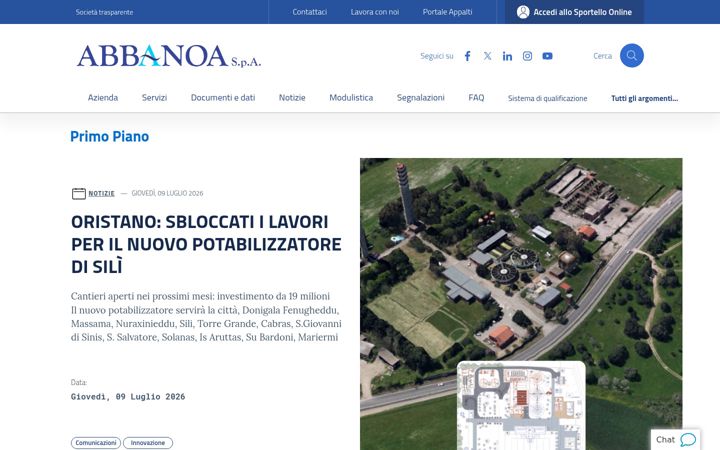Select the Innovazione tag
The image size is (720, 450).
pos(147,443)
